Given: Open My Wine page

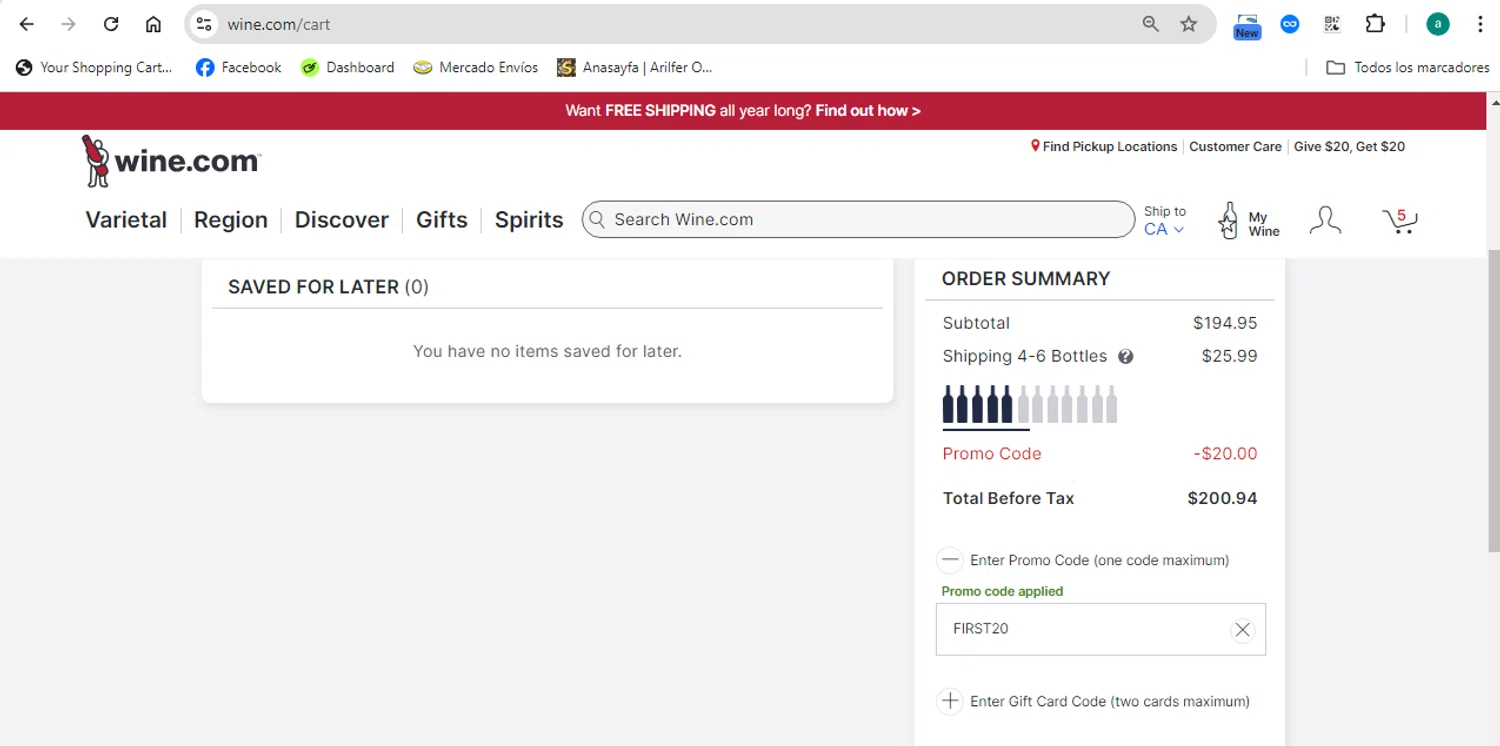Looking at the screenshot, I should [x=1248, y=220].
